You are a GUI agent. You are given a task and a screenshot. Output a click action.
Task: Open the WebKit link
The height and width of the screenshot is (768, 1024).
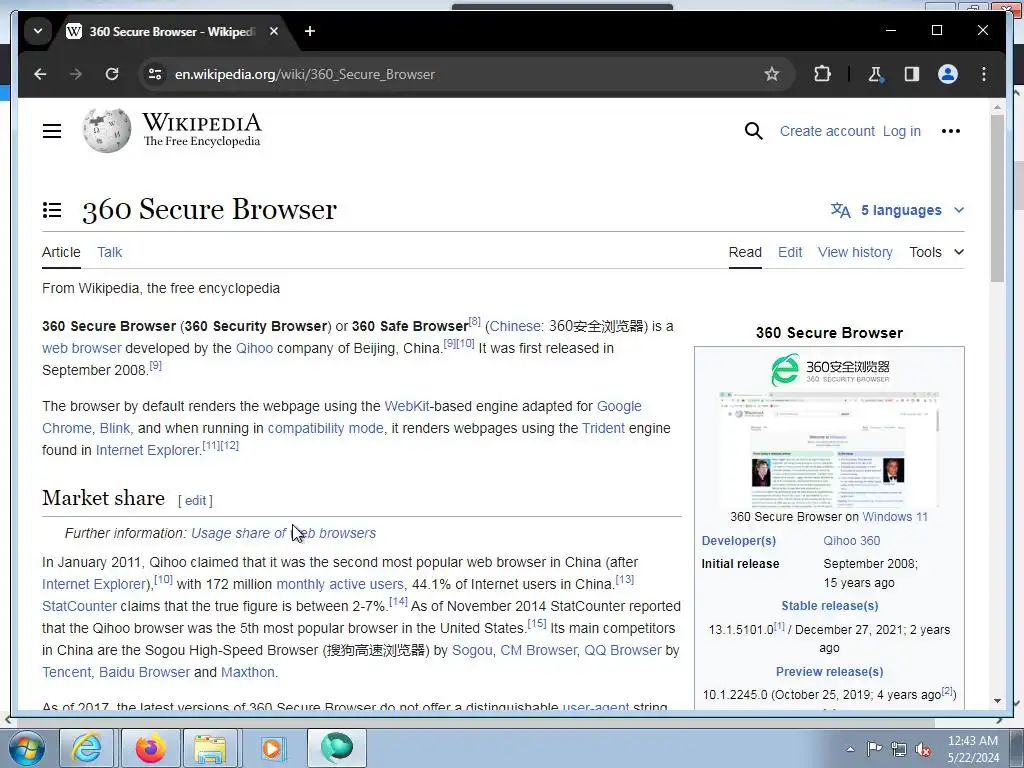point(407,406)
